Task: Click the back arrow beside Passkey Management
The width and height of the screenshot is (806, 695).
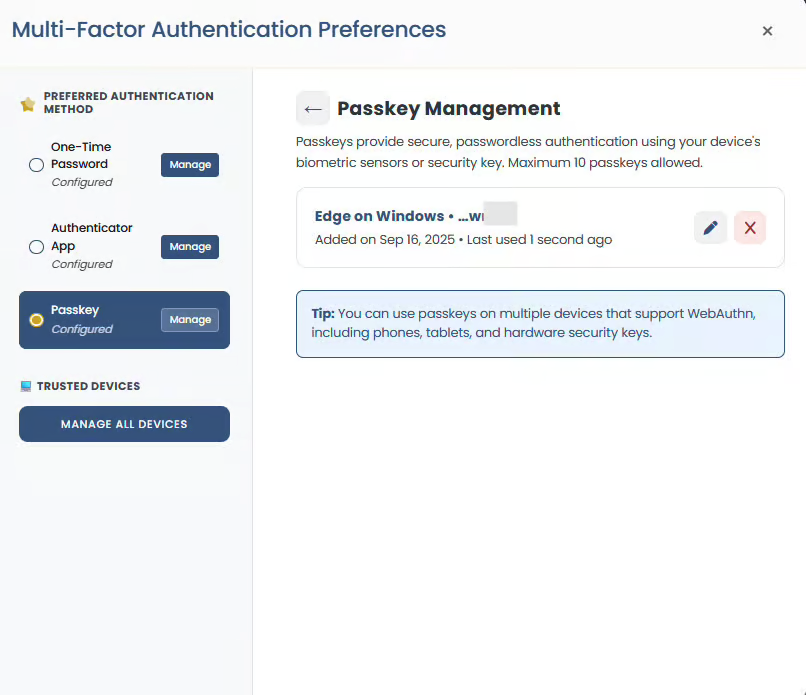Action: point(313,108)
